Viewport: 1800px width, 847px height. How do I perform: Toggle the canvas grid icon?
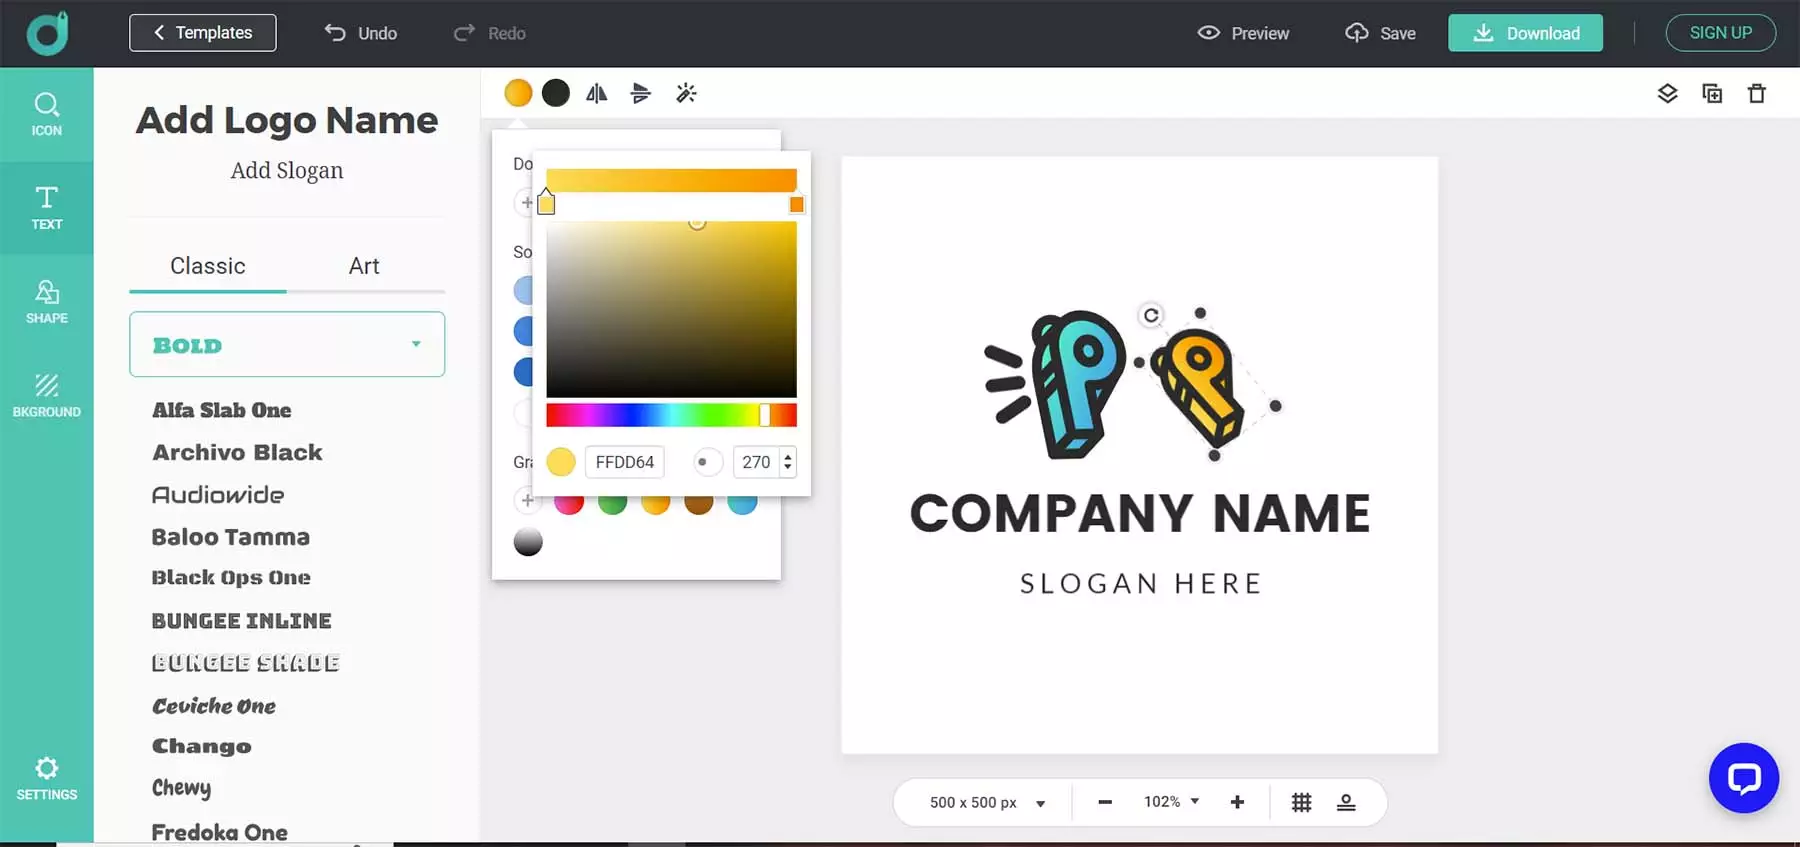(1301, 802)
